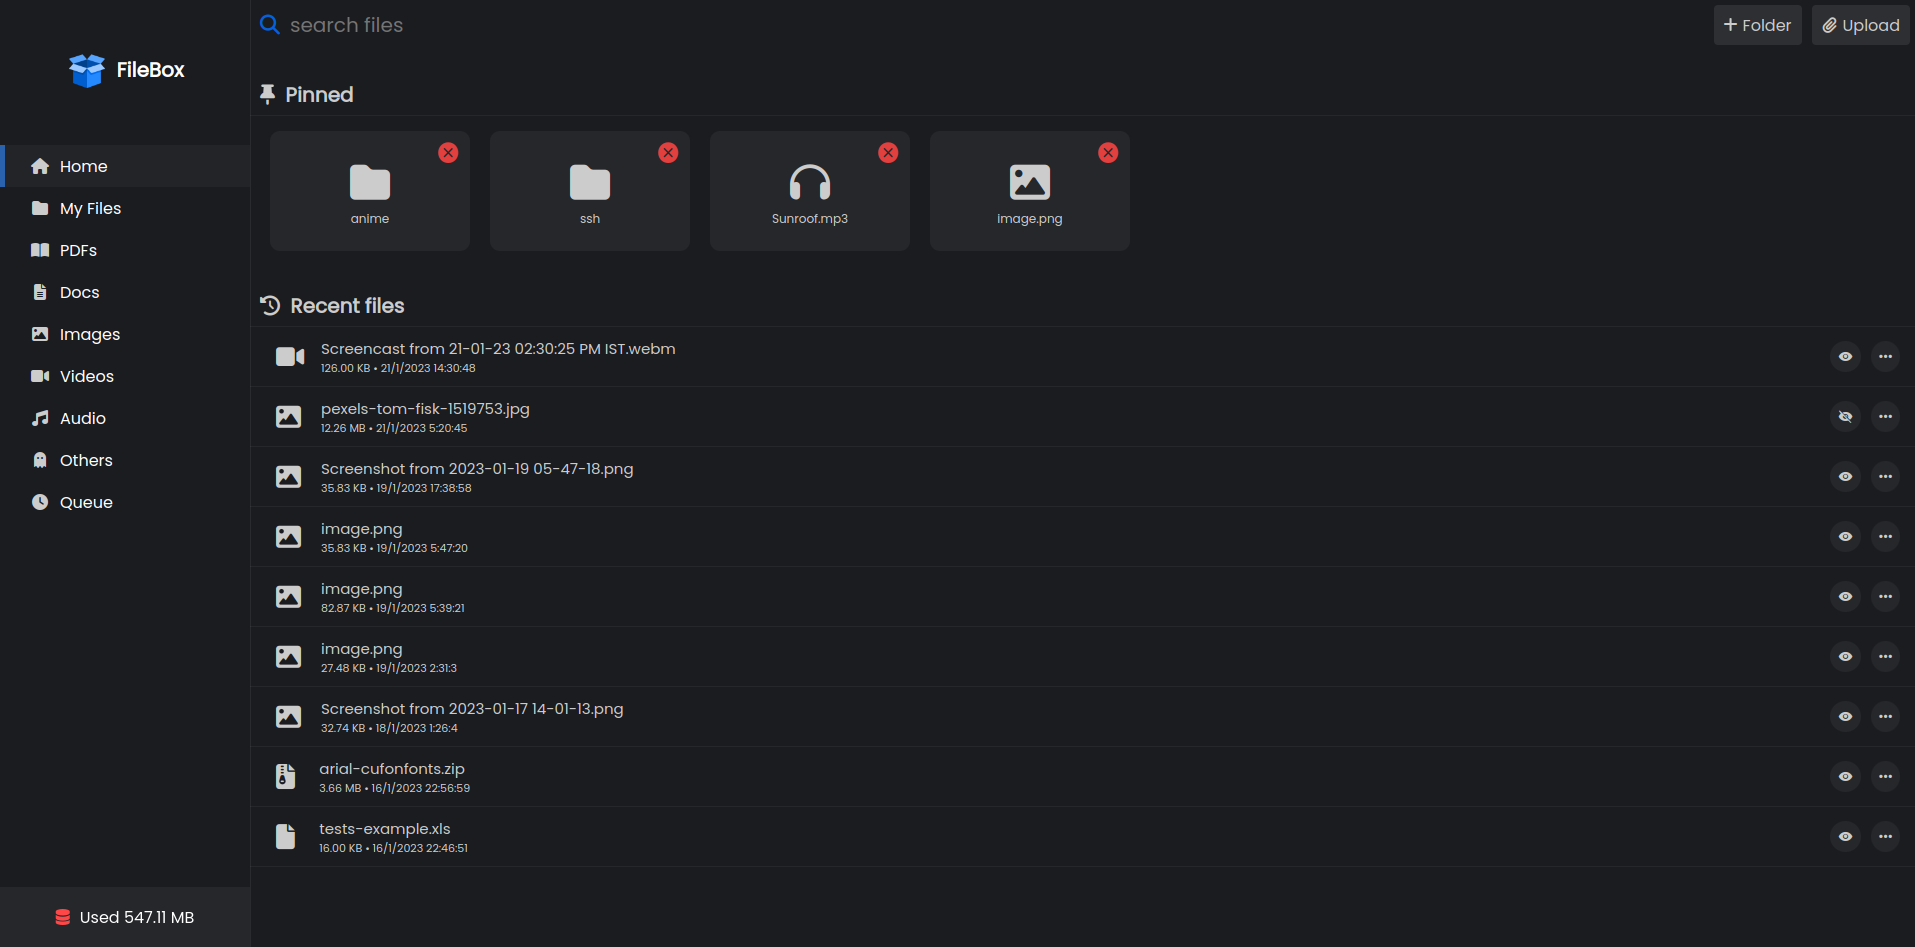Open more options for image.png dated 19/1/2023 5:47:20

(x=1885, y=536)
